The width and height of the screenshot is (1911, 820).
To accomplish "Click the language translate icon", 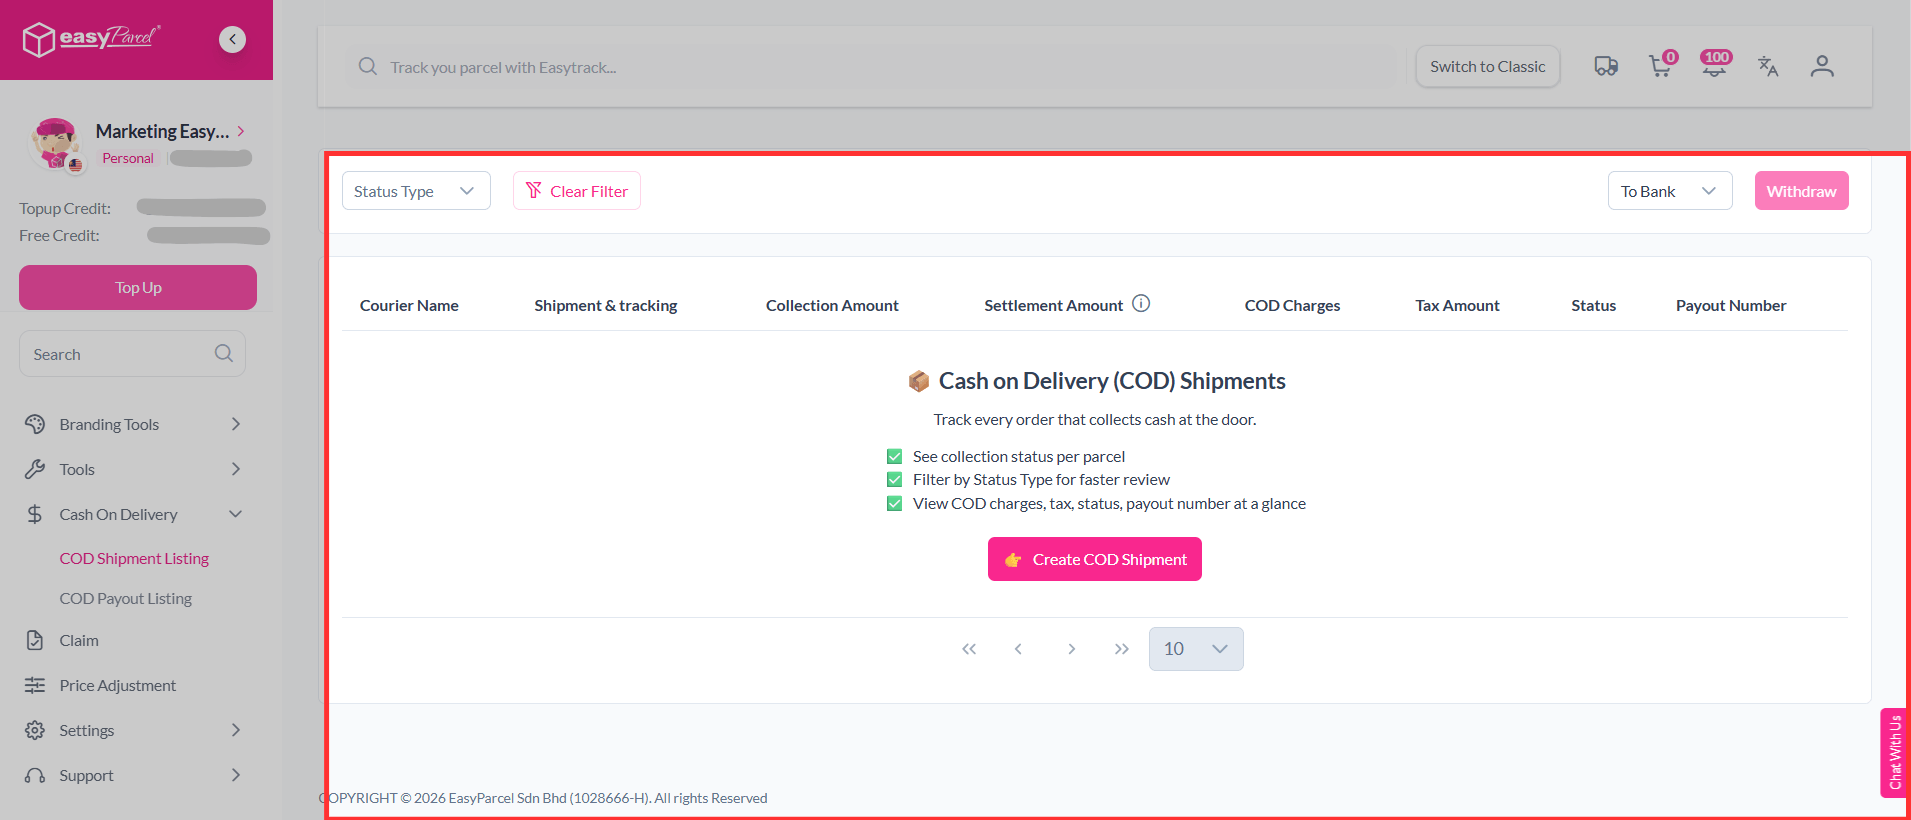I will click(x=1768, y=67).
